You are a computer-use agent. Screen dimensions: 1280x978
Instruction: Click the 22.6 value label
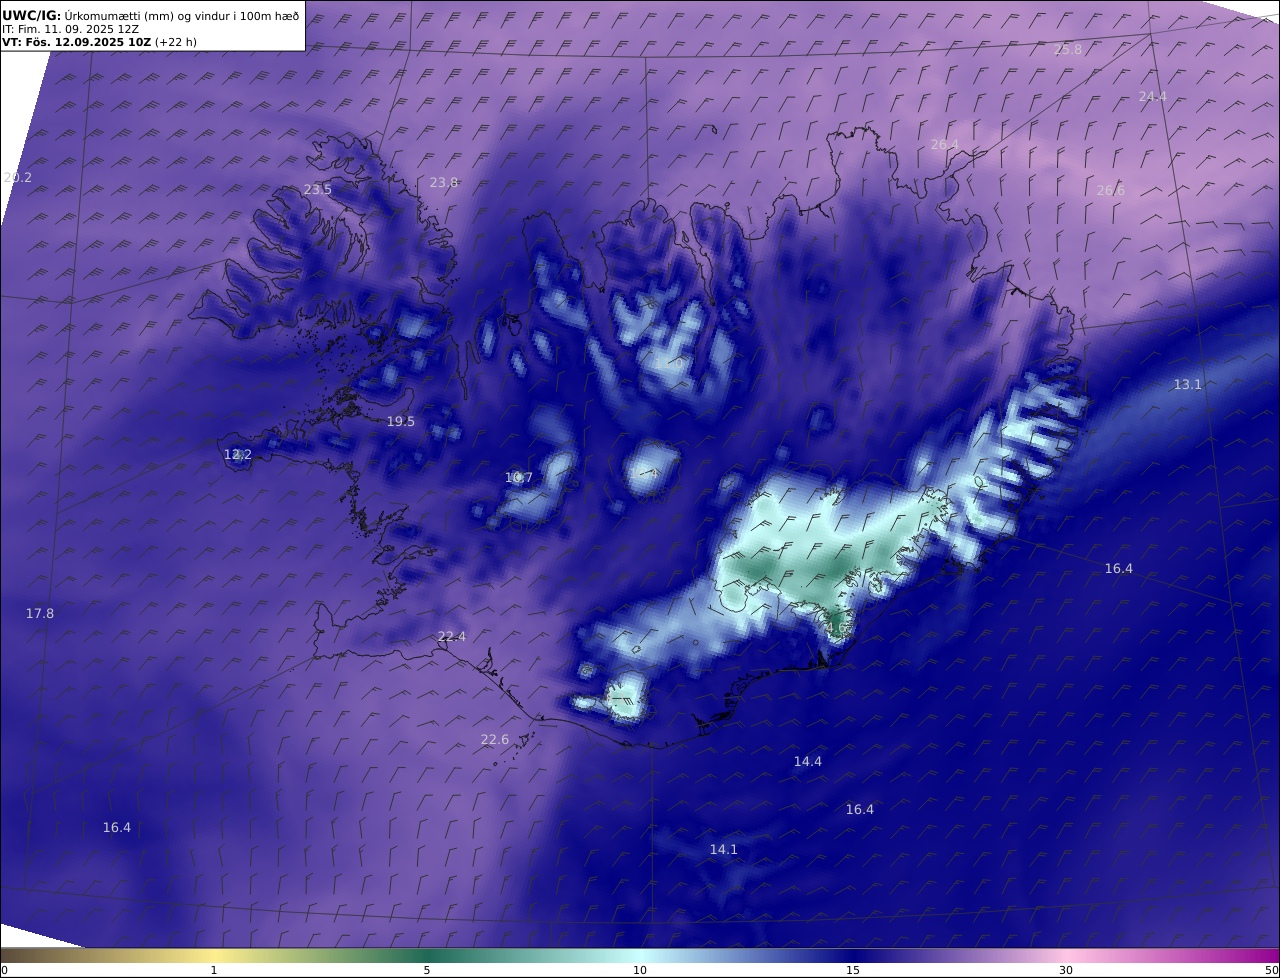pos(495,739)
